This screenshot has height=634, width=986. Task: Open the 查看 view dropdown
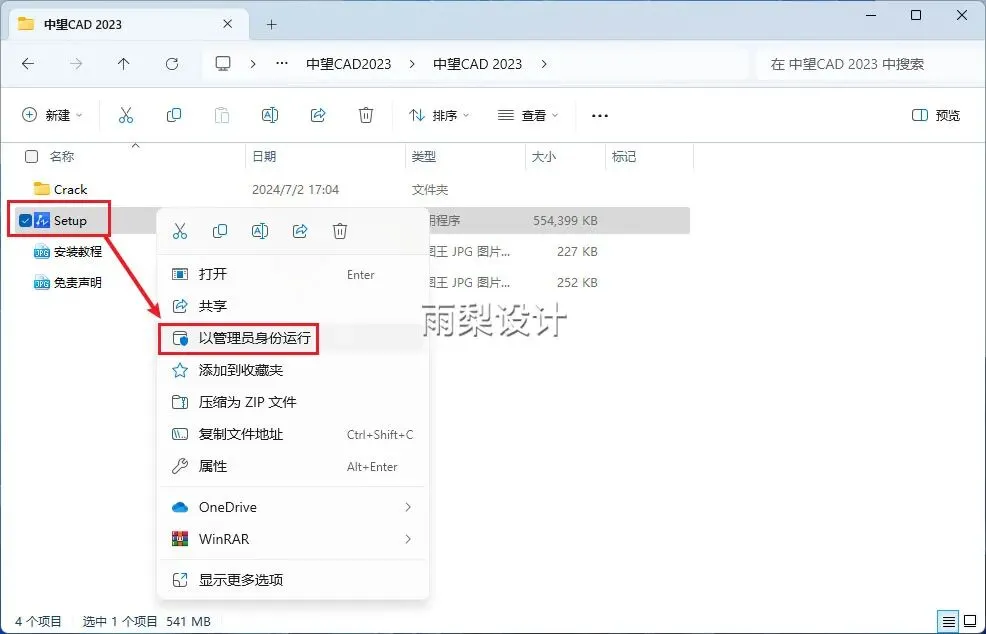pyautogui.click(x=528, y=115)
